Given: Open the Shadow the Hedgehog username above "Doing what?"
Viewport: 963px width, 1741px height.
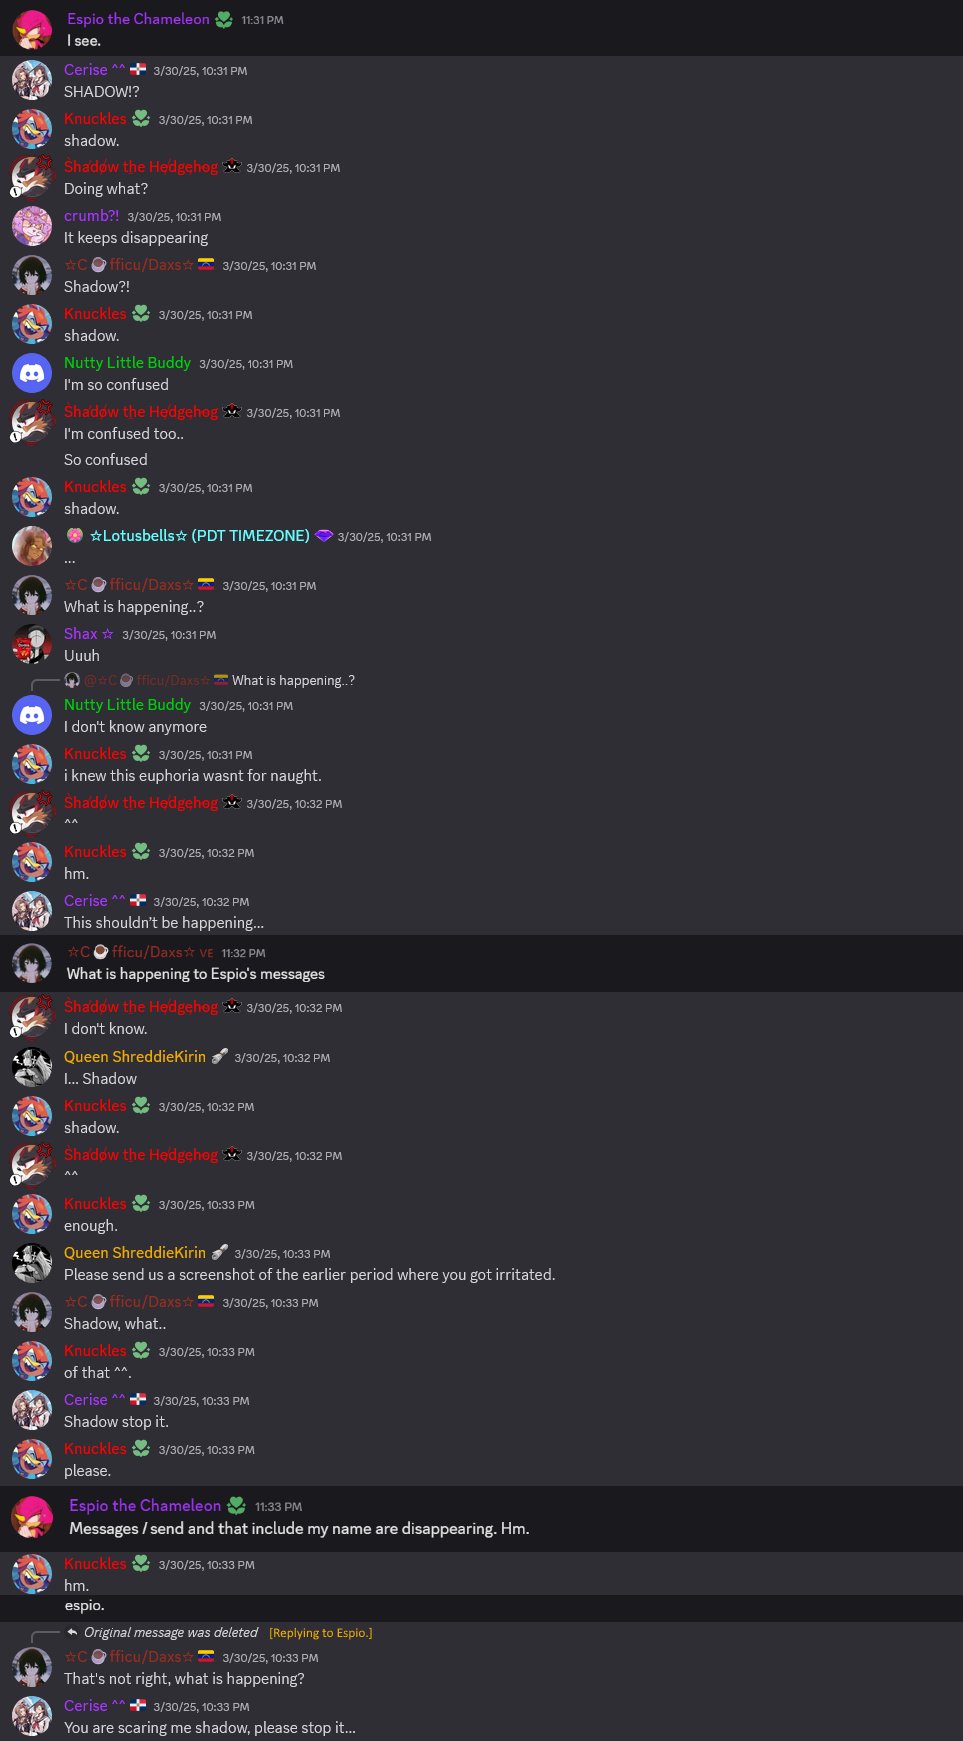Looking at the screenshot, I should [x=141, y=167].
